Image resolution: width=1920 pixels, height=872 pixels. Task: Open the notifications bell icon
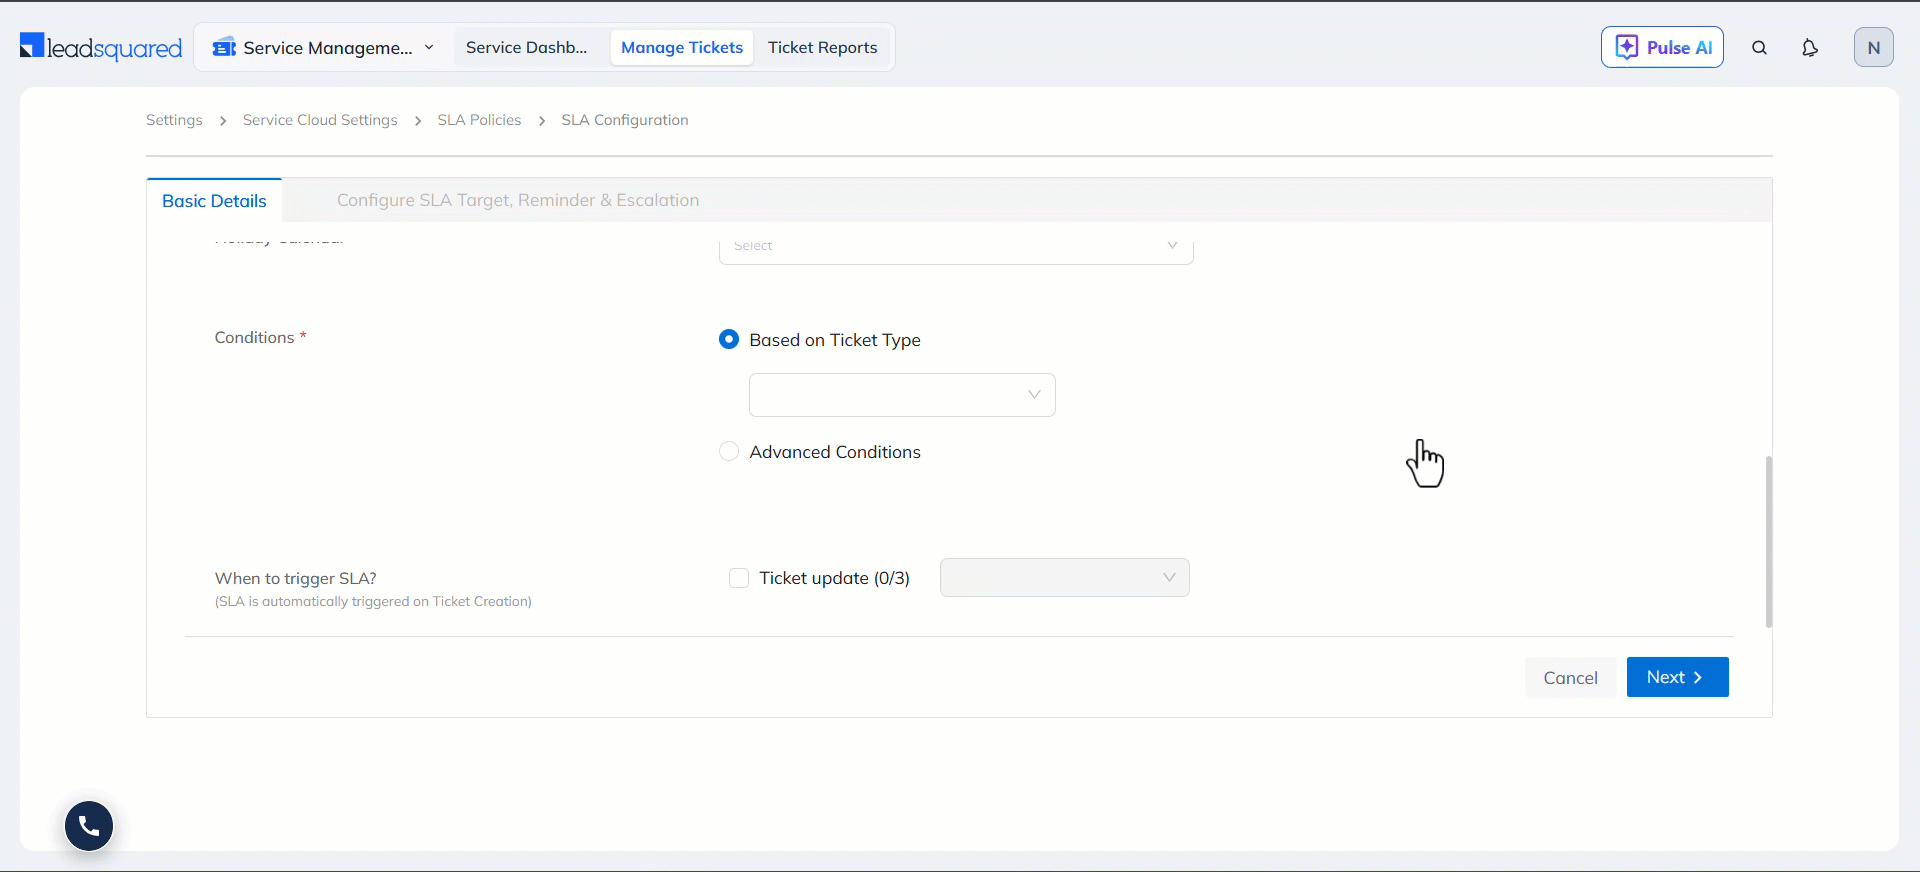(1810, 47)
